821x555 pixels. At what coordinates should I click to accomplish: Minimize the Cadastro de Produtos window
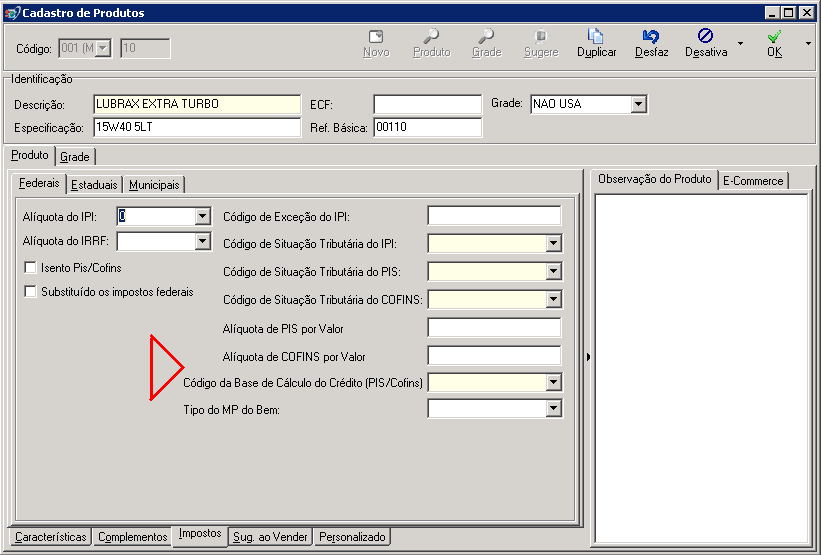[x=772, y=13]
